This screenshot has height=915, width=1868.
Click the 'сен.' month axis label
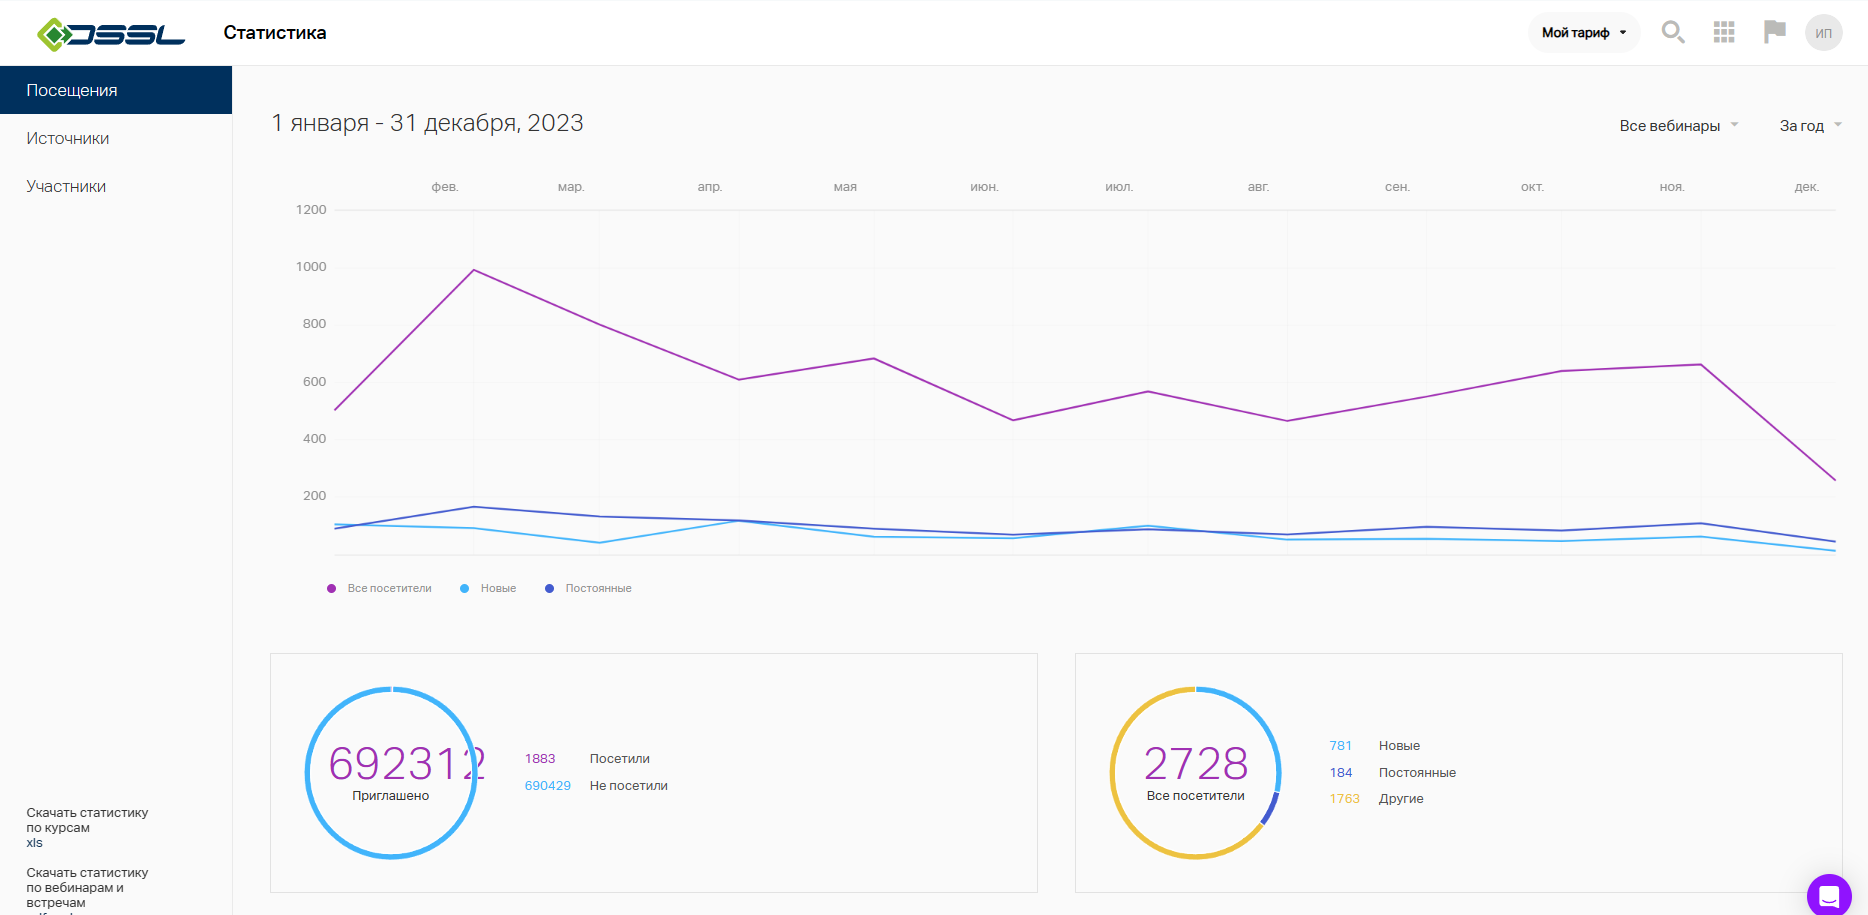pyautogui.click(x=1398, y=187)
